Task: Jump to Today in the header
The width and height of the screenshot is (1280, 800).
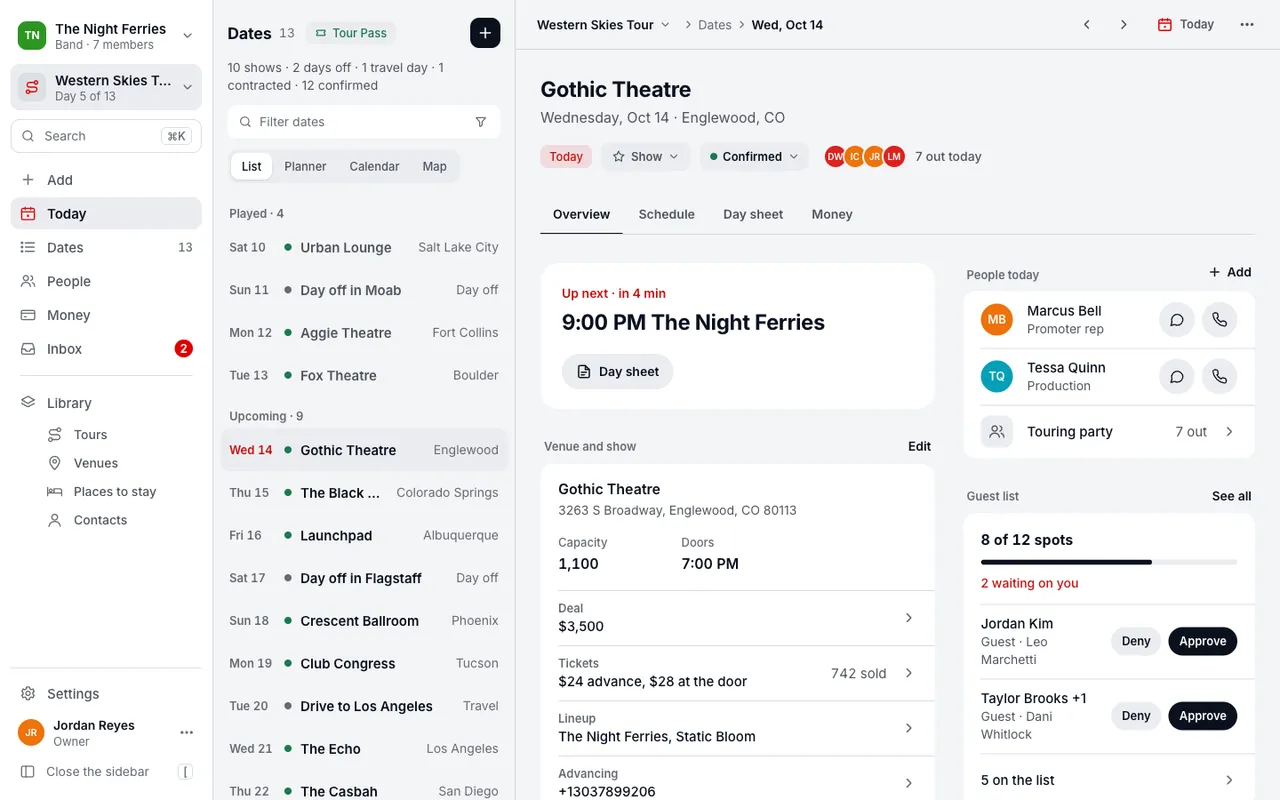Action: point(1186,25)
